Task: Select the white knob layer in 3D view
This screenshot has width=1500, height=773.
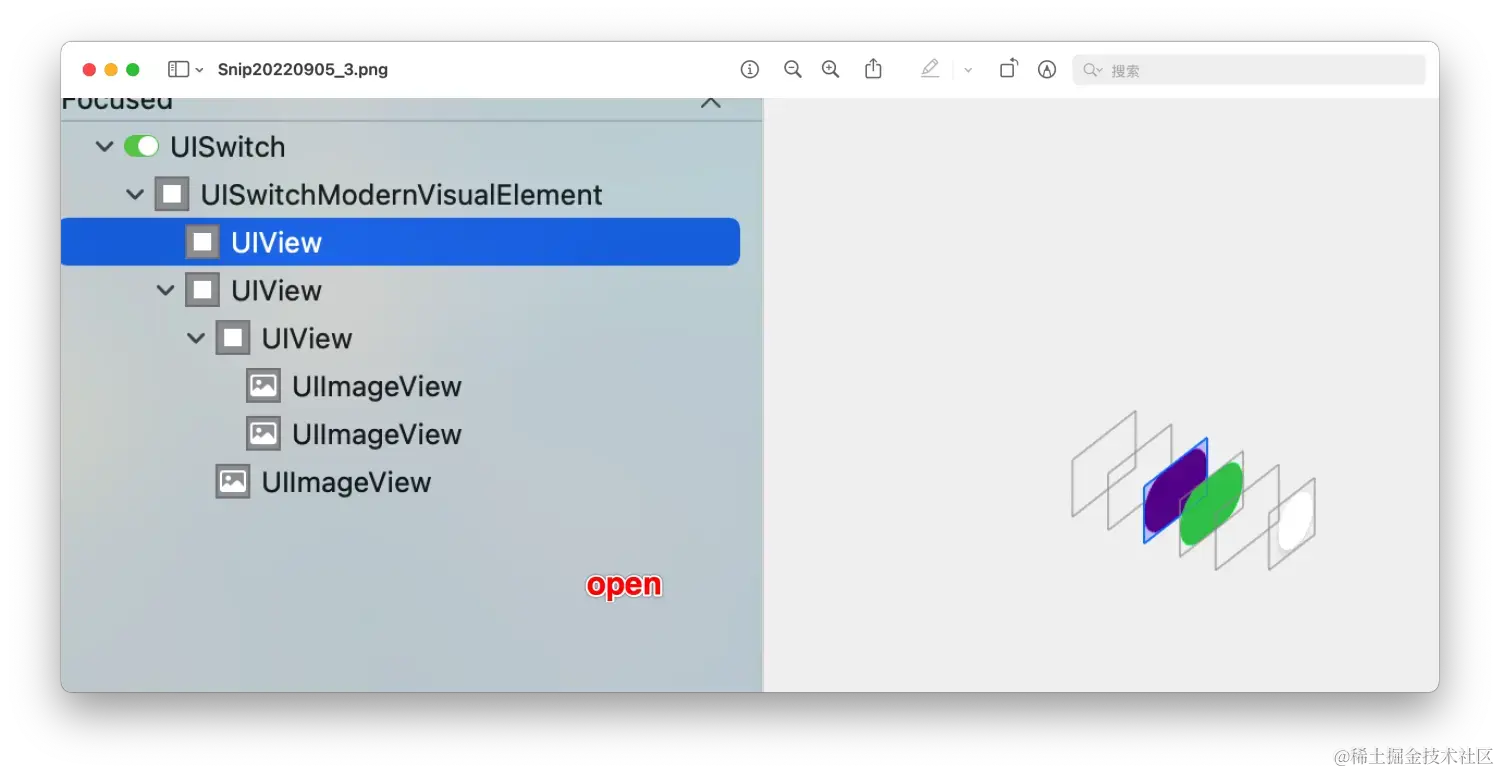Action: tap(1294, 520)
